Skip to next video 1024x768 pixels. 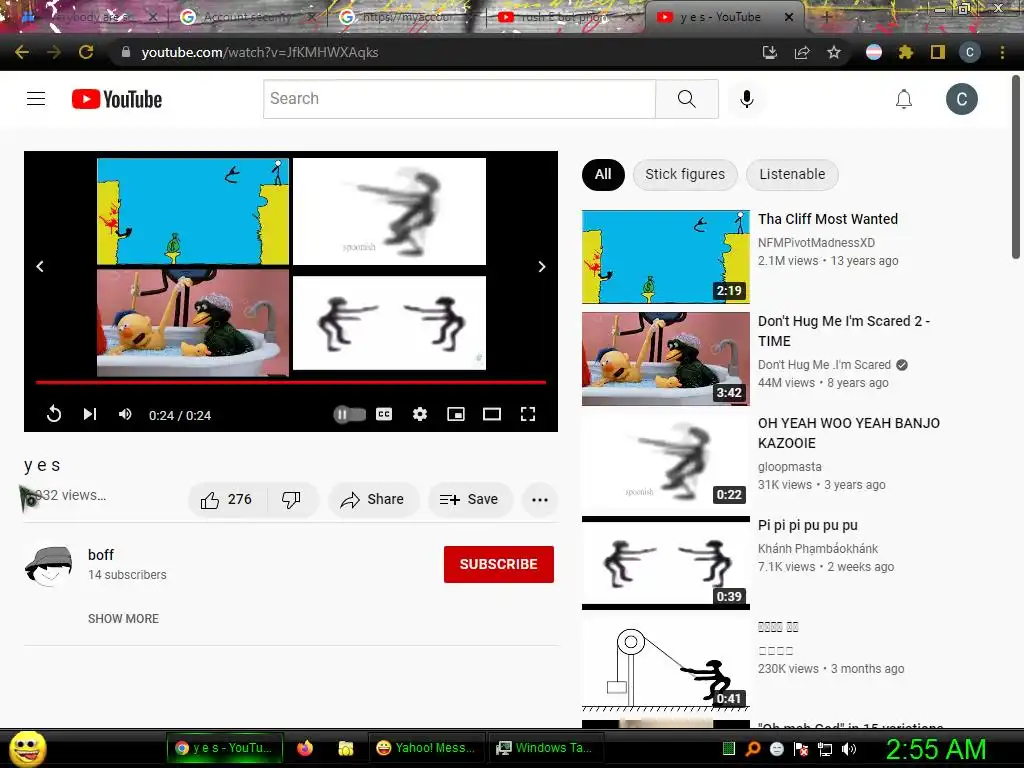point(89,414)
